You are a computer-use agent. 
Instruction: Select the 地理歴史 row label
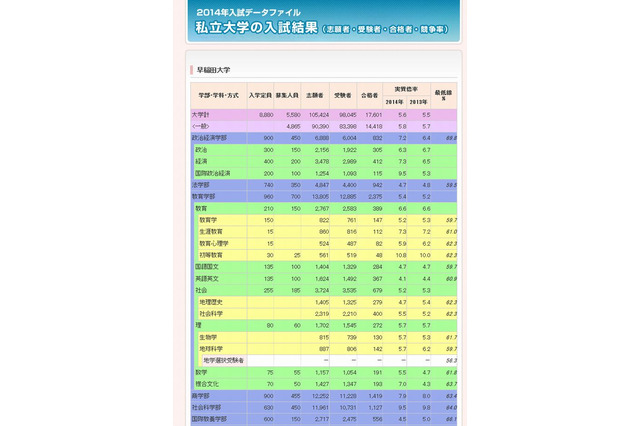[x=211, y=302]
